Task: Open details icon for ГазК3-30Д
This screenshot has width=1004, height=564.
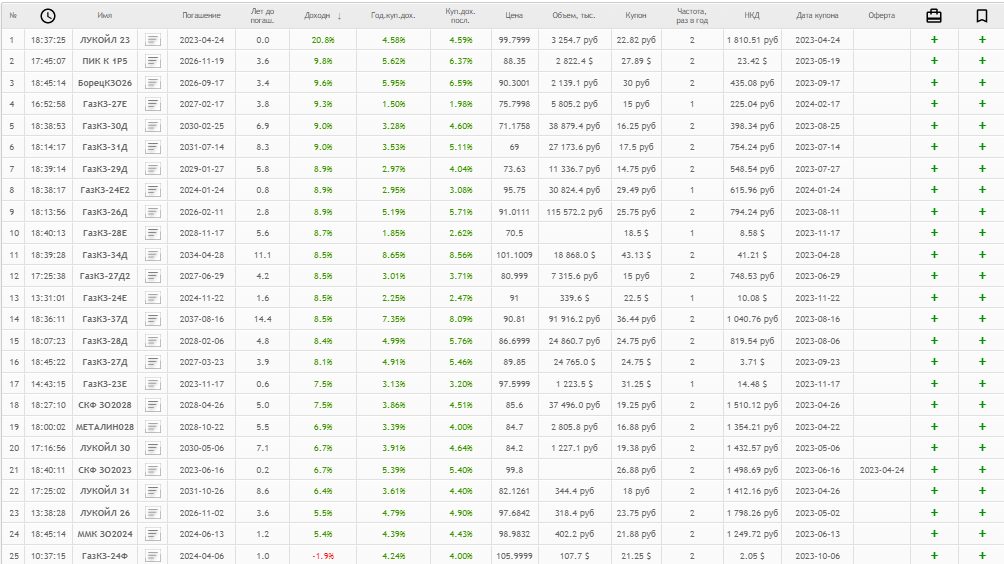Action: click(x=152, y=126)
